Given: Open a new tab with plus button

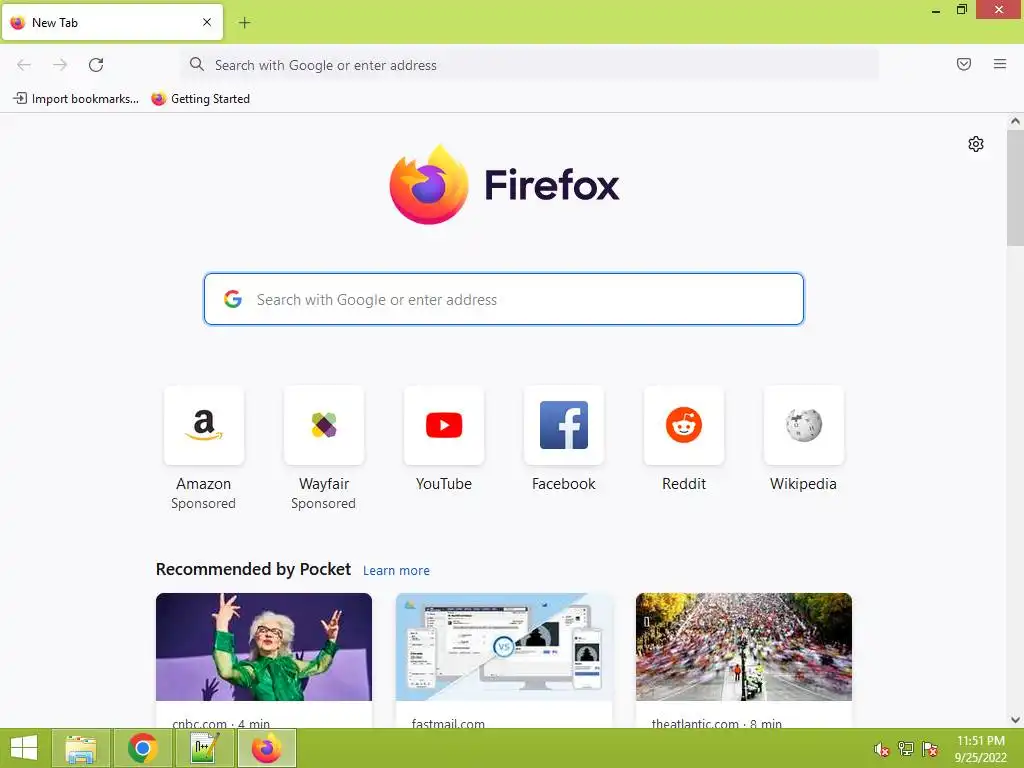Looking at the screenshot, I should (244, 23).
